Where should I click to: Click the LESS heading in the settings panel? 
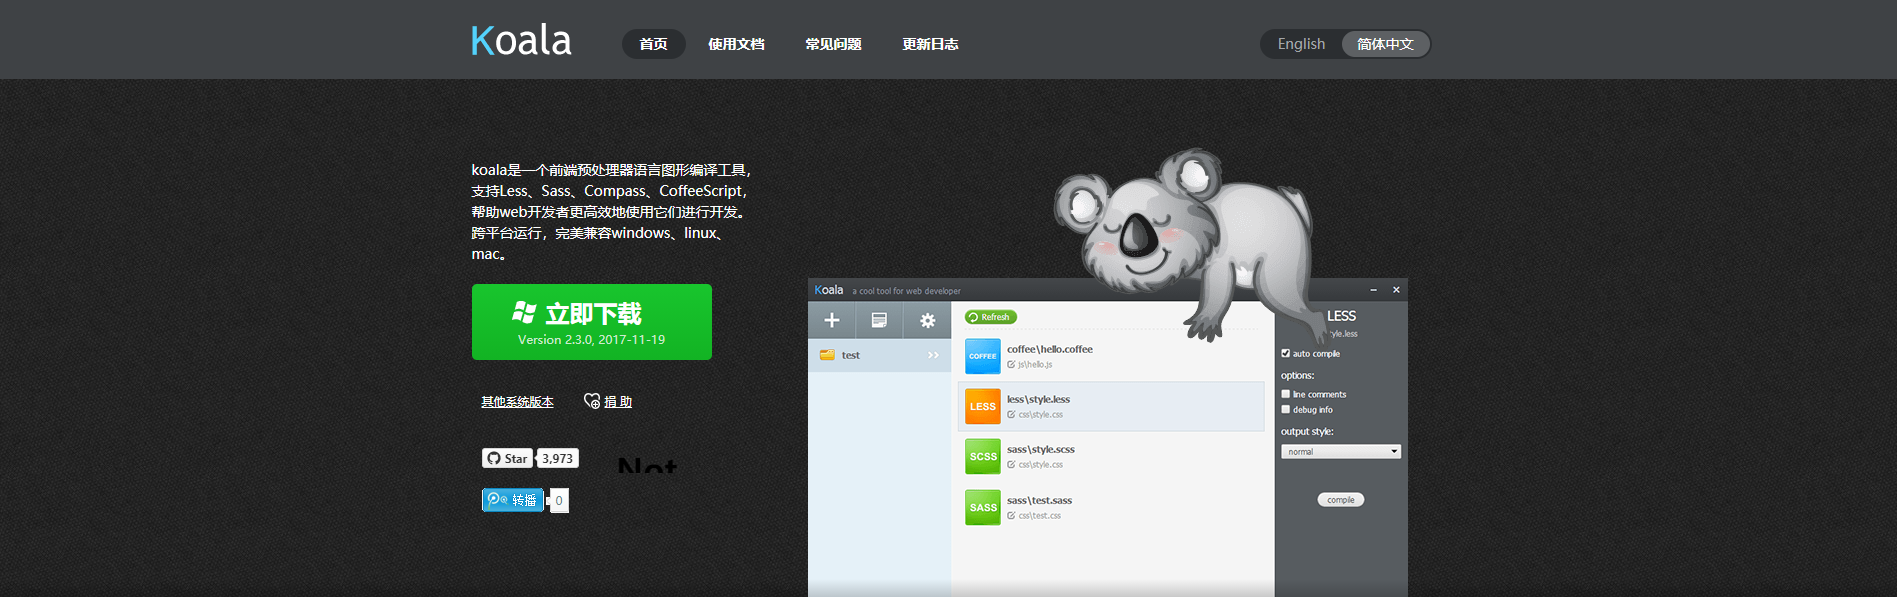(x=1341, y=316)
